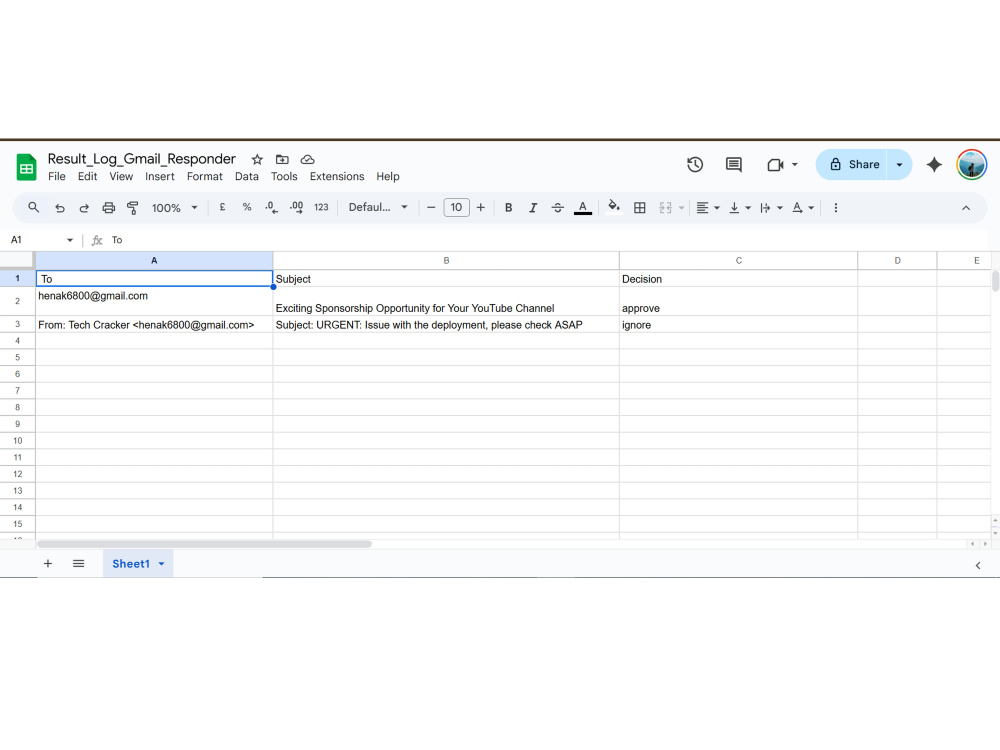Open the text rotation dropdown

(x=802, y=208)
